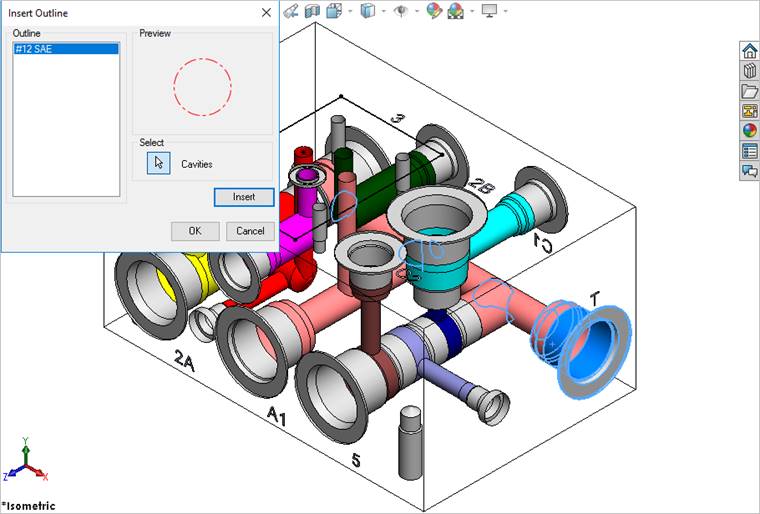Viewport: 760px width, 514px height.
Task: Open Appearances and Scenes task pane tab
Action: point(749,131)
